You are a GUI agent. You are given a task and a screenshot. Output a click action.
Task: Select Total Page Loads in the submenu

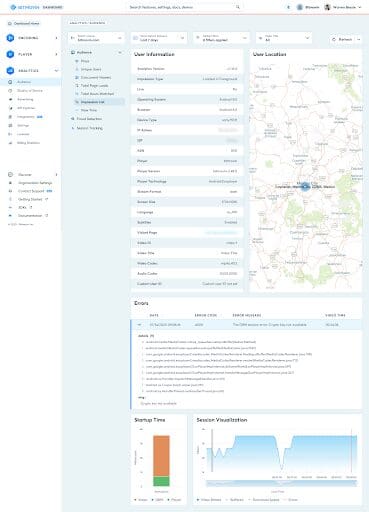[x=95, y=86]
